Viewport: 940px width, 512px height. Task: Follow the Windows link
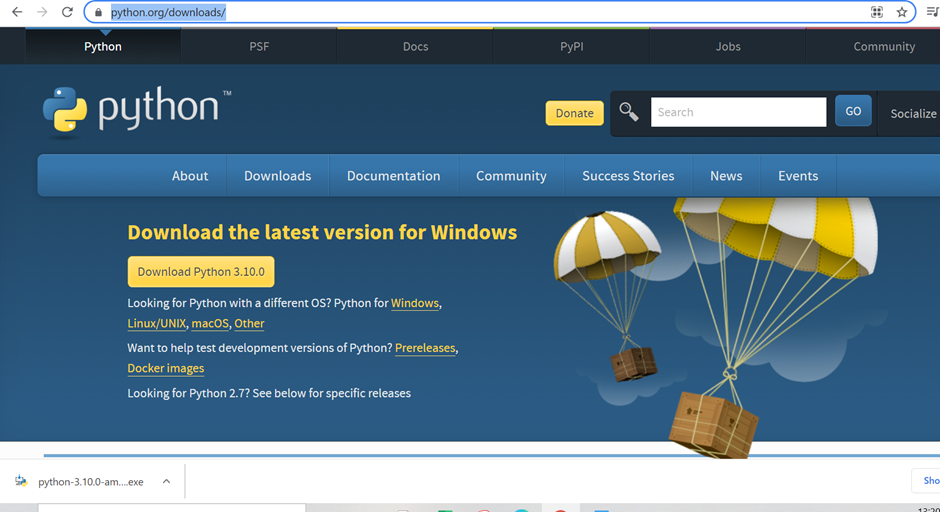click(415, 303)
